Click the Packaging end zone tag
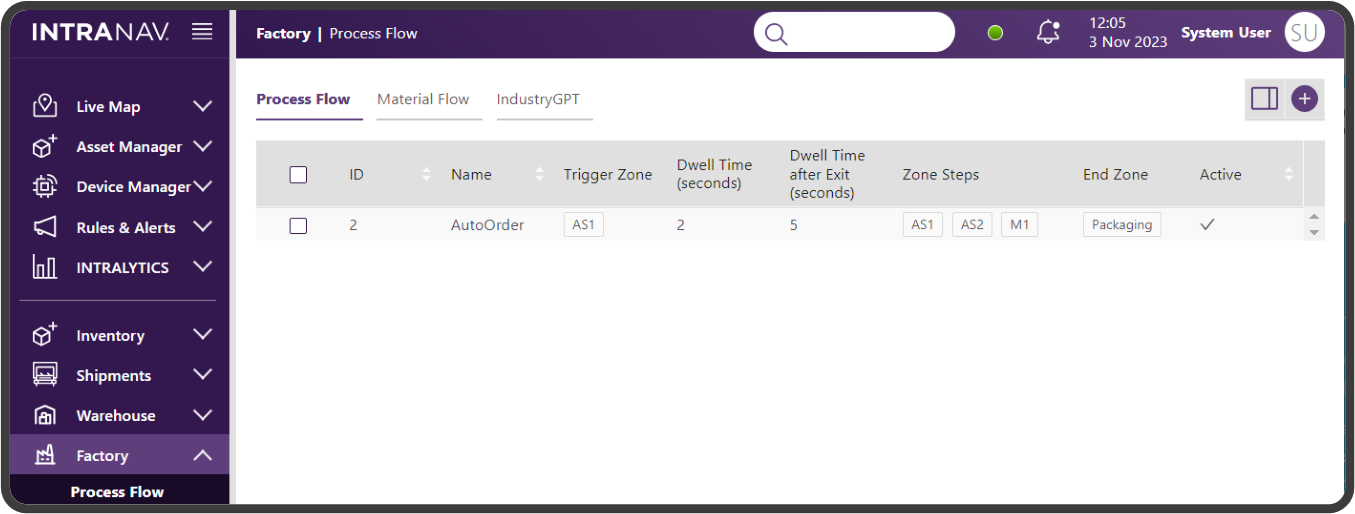The width and height of the screenshot is (1355, 514). 1121,225
